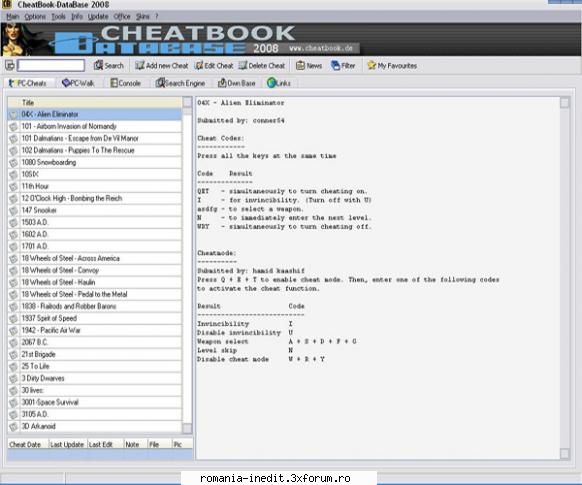Screen dimensions: 582x485
Task: Switch to the PC-Cheats tab
Action: (28, 83)
